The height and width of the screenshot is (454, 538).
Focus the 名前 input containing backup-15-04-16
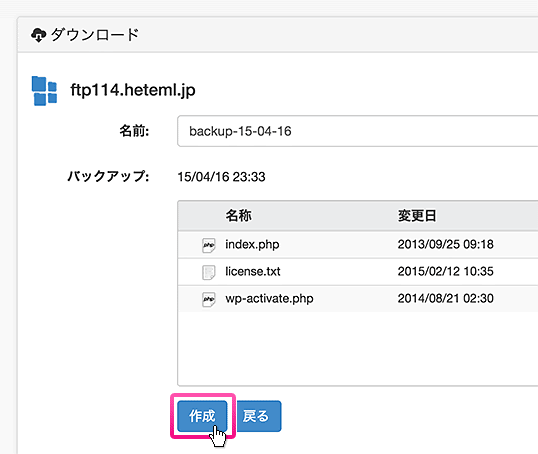[x=358, y=131]
